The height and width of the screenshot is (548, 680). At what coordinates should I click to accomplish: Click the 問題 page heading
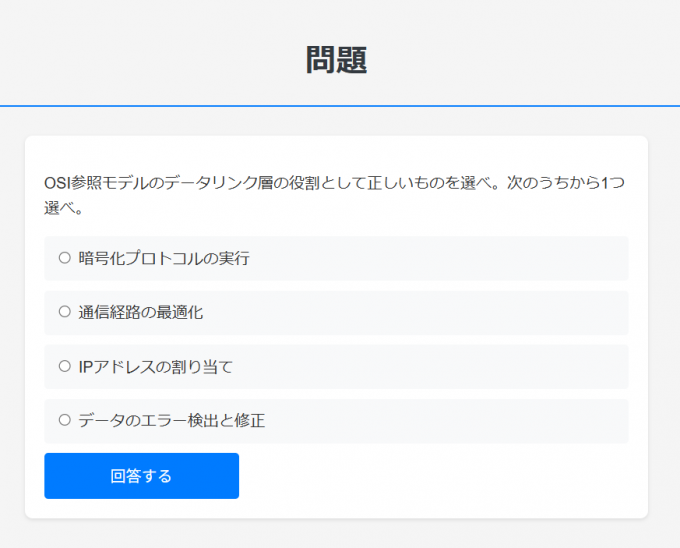click(337, 60)
